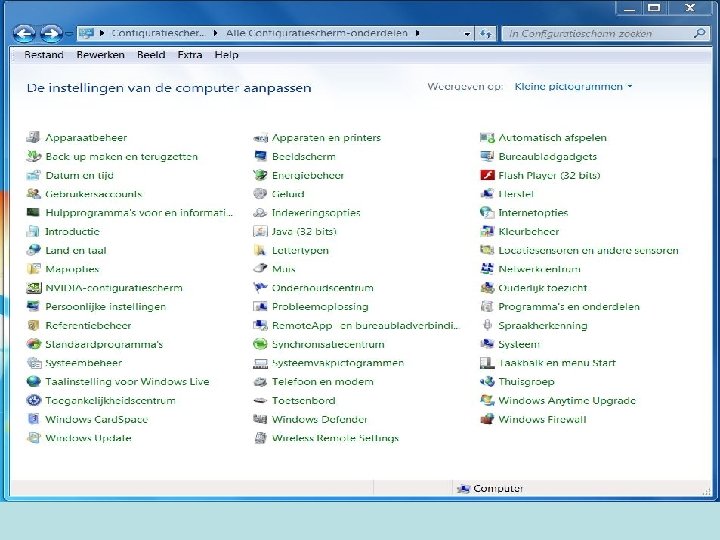The height and width of the screenshot is (540, 720).
Task: Open Java (32 bits) icon
Action: (x=260, y=231)
